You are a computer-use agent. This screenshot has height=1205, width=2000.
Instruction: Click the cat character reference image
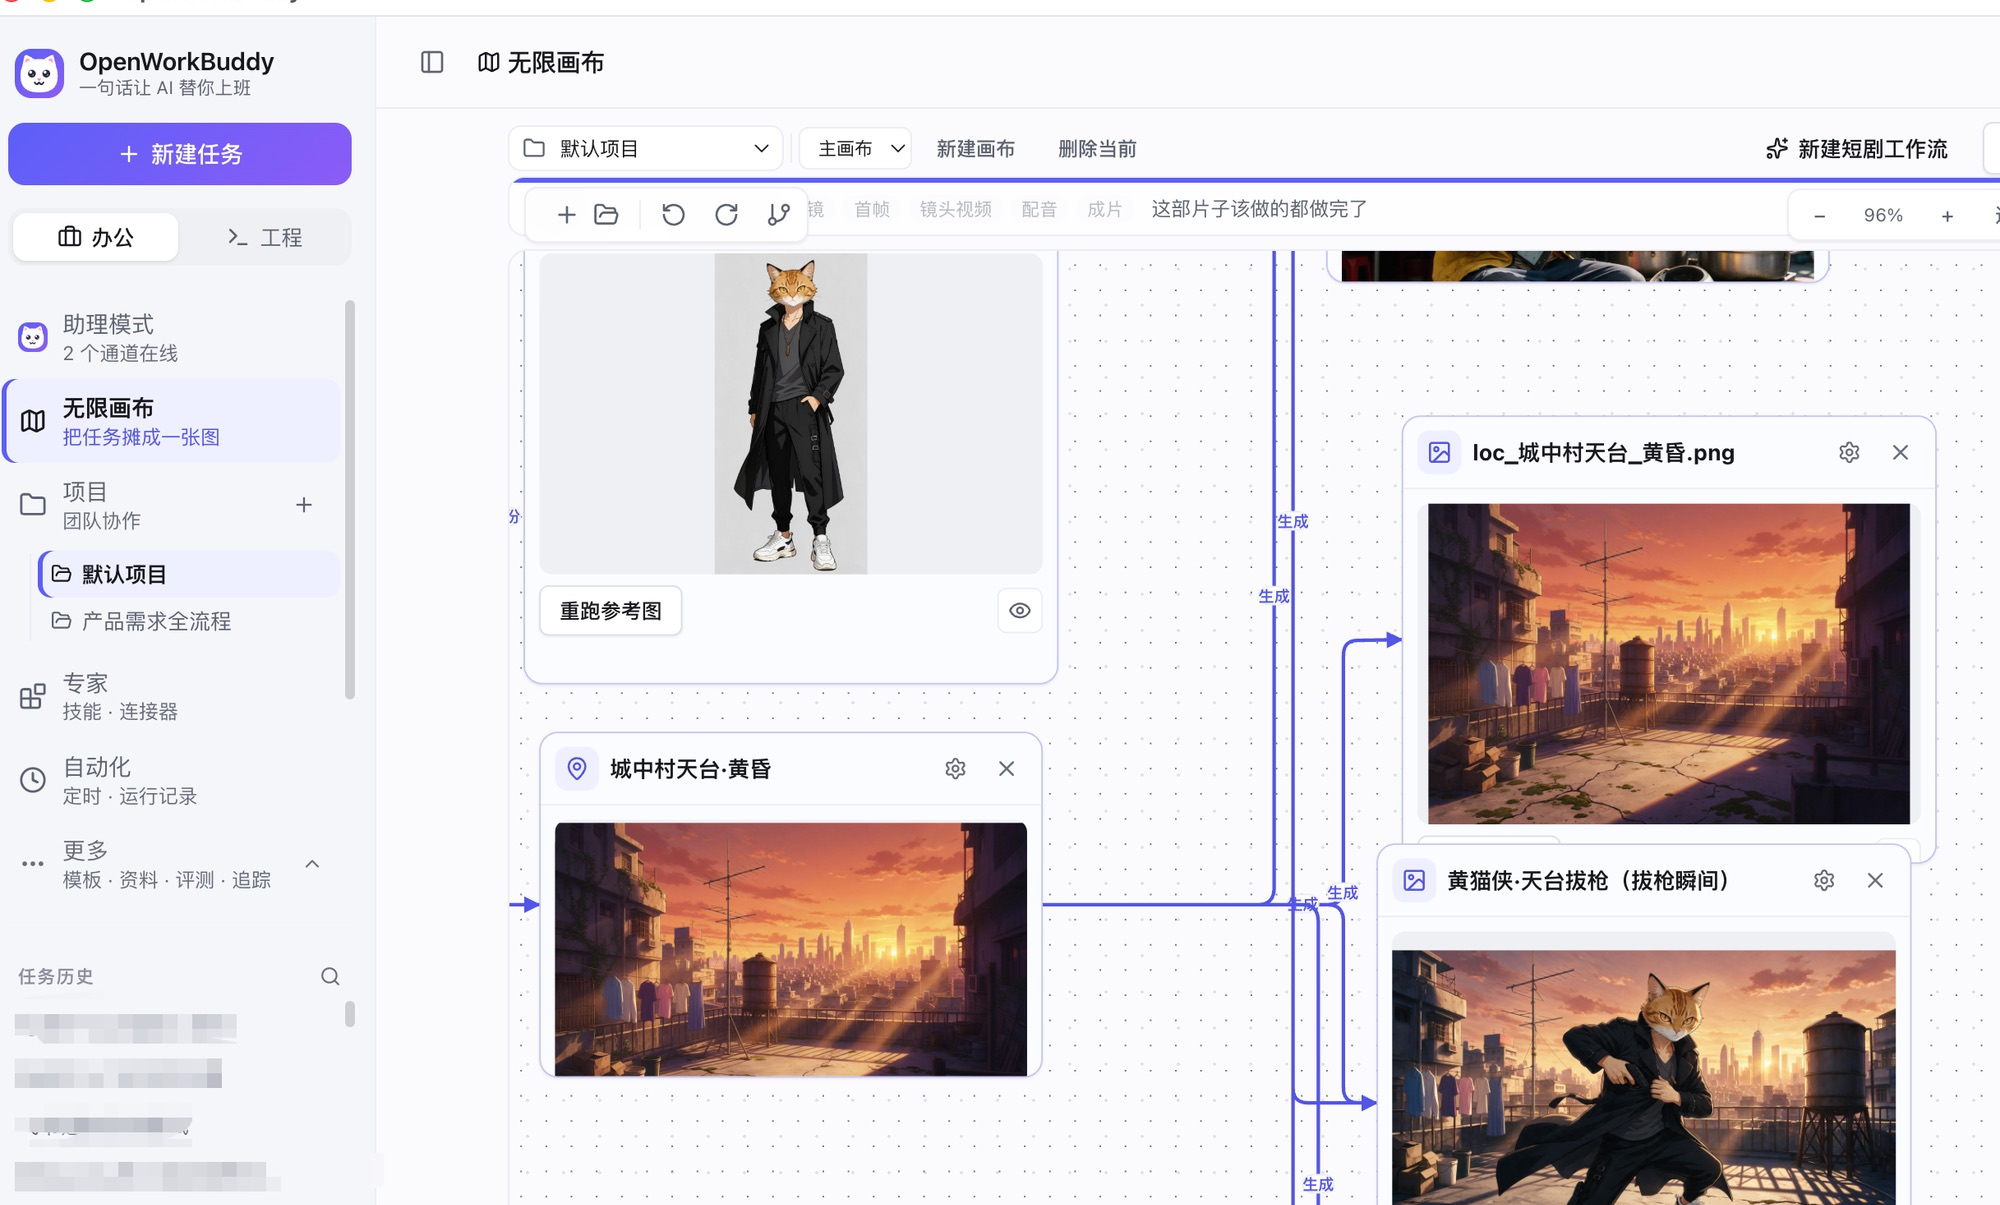pos(790,413)
